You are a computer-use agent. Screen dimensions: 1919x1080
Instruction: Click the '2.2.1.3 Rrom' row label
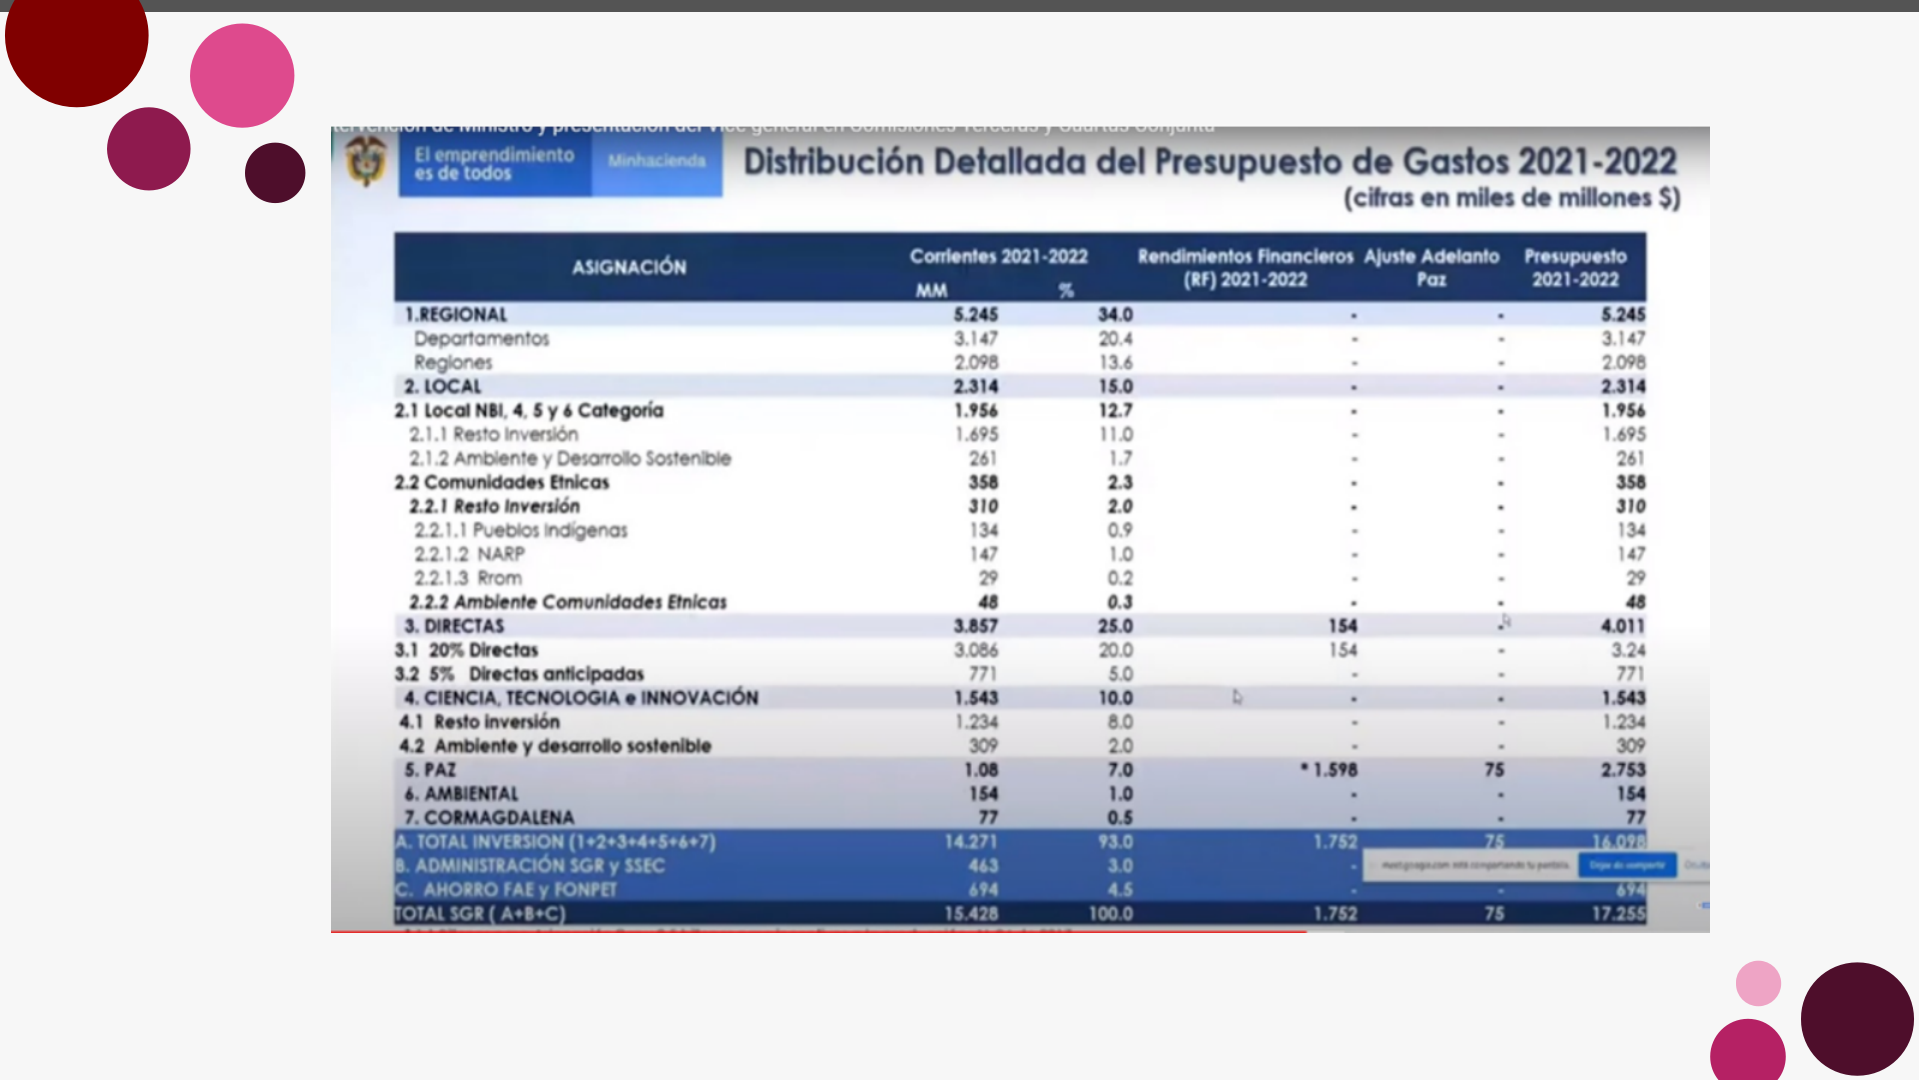(x=468, y=578)
